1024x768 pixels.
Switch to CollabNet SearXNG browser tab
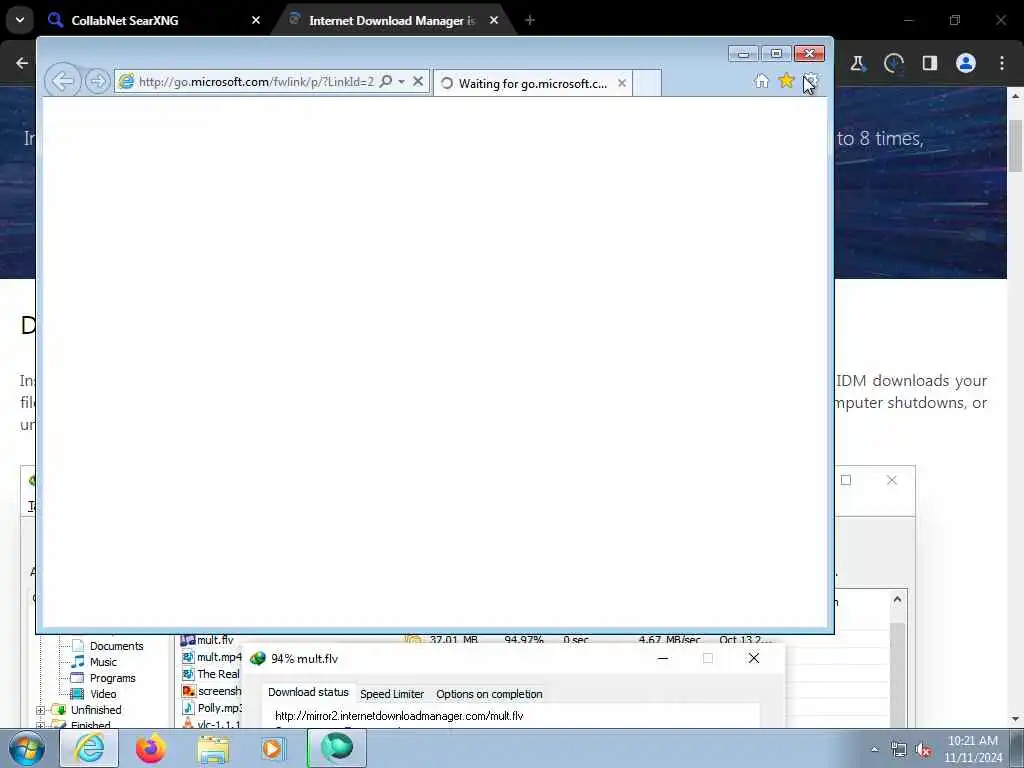(124, 20)
